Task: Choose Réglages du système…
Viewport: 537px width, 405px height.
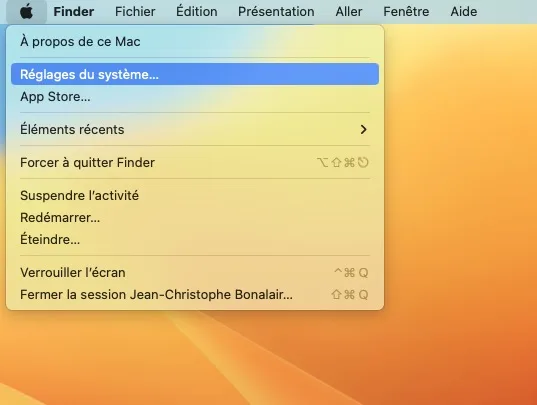Action: [x=195, y=74]
